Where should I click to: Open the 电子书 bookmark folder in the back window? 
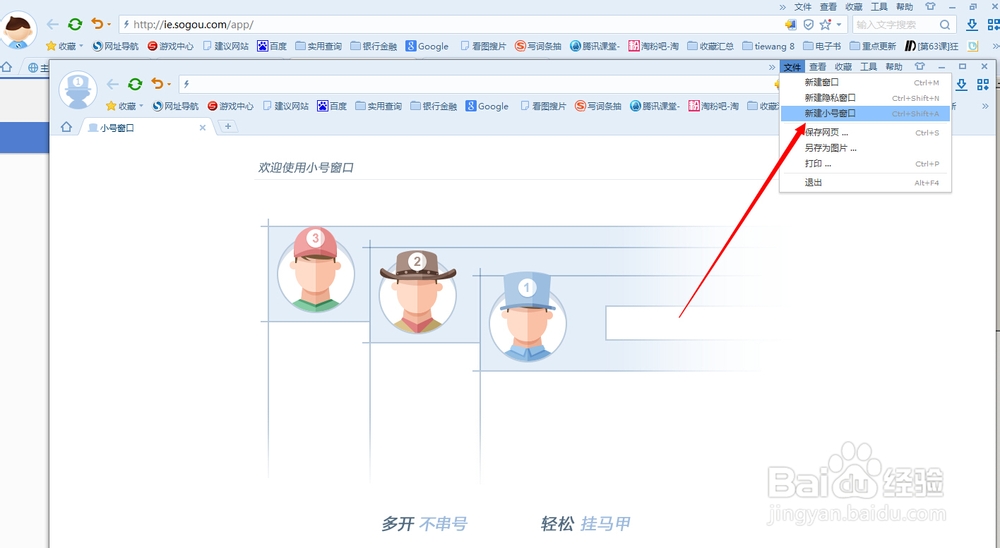(821, 46)
